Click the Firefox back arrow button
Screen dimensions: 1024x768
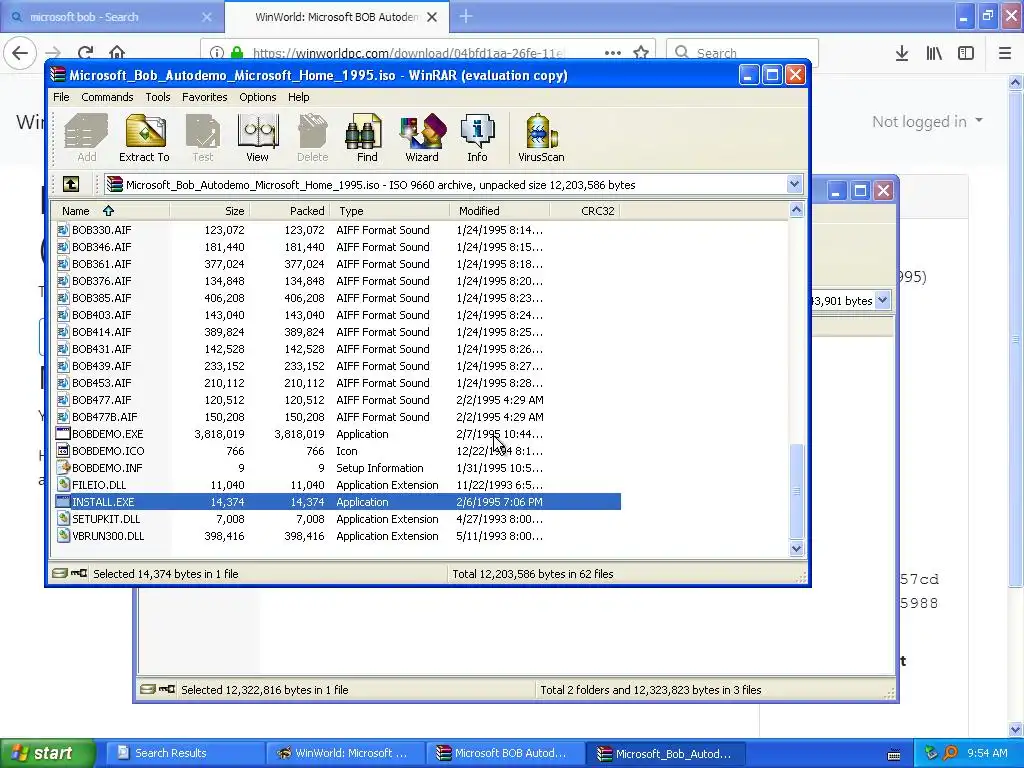point(20,53)
